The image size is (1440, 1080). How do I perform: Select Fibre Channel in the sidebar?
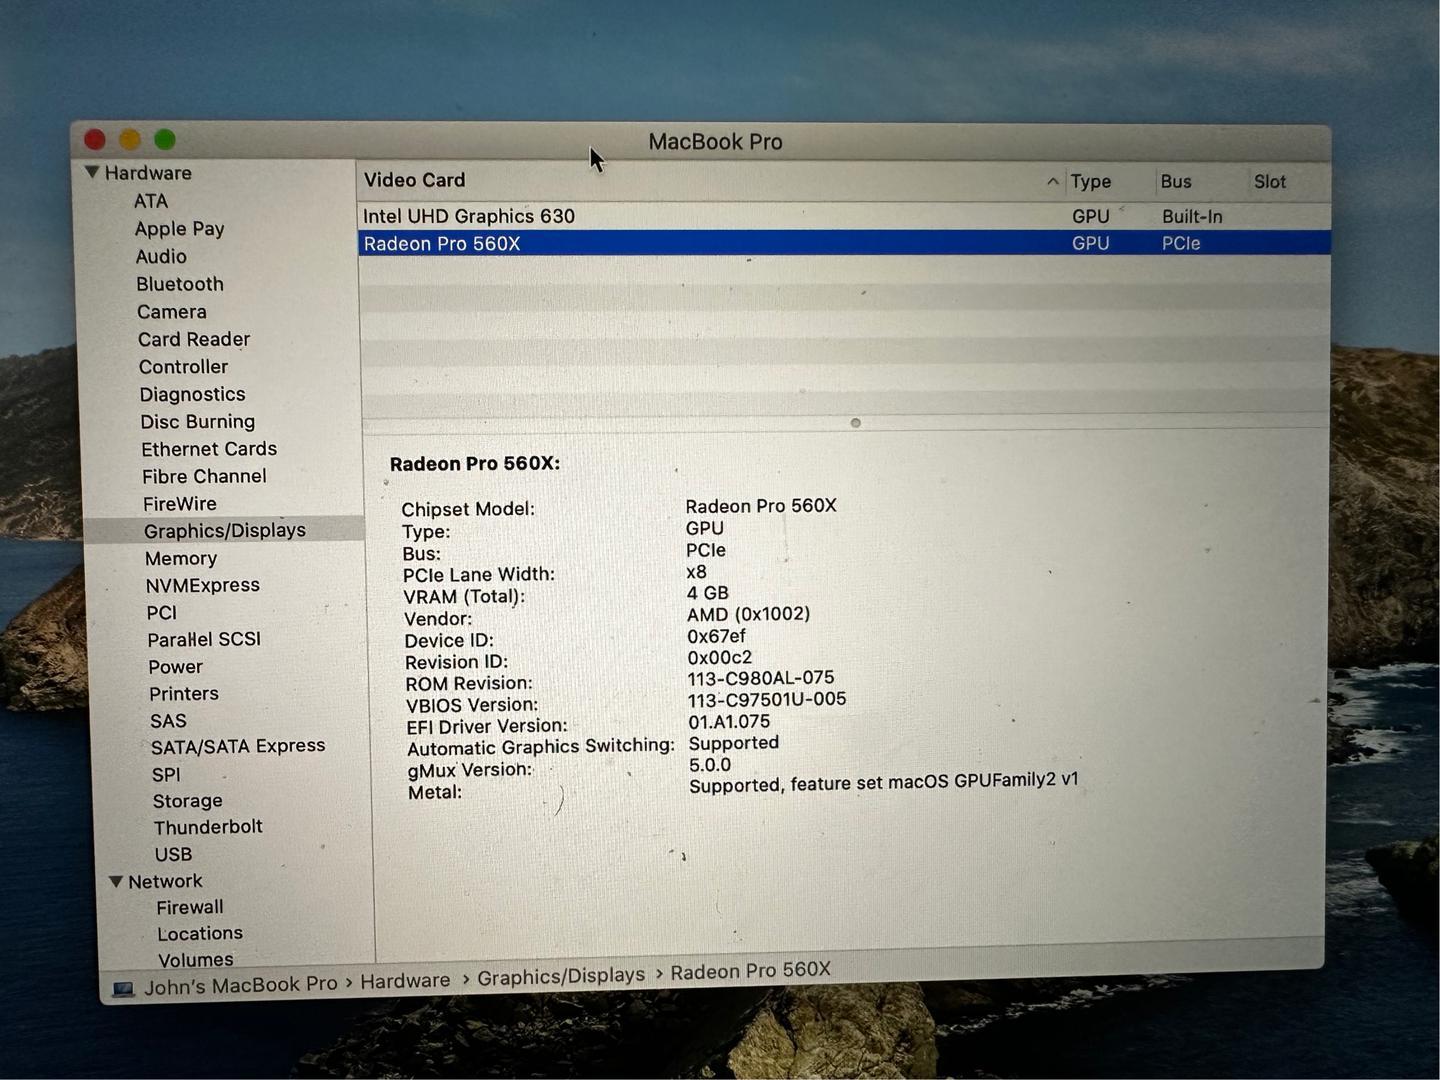pyautogui.click(x=204, y=476)
